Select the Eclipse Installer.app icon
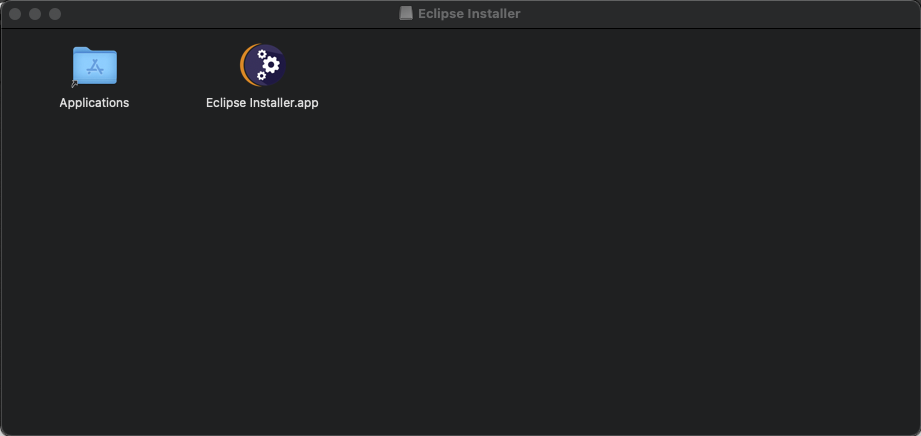This screenshot has height=436, width=921. click(x=263, y=65)
